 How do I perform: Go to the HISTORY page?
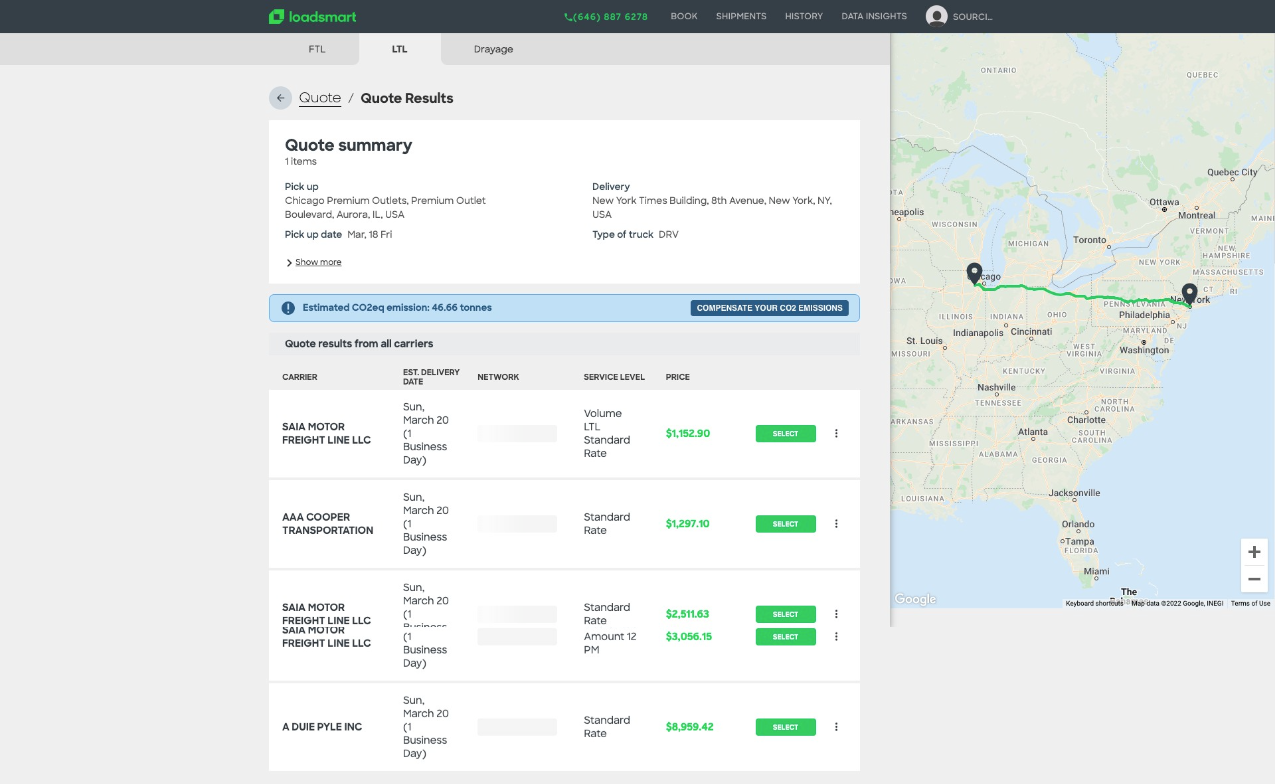[804, 17]
